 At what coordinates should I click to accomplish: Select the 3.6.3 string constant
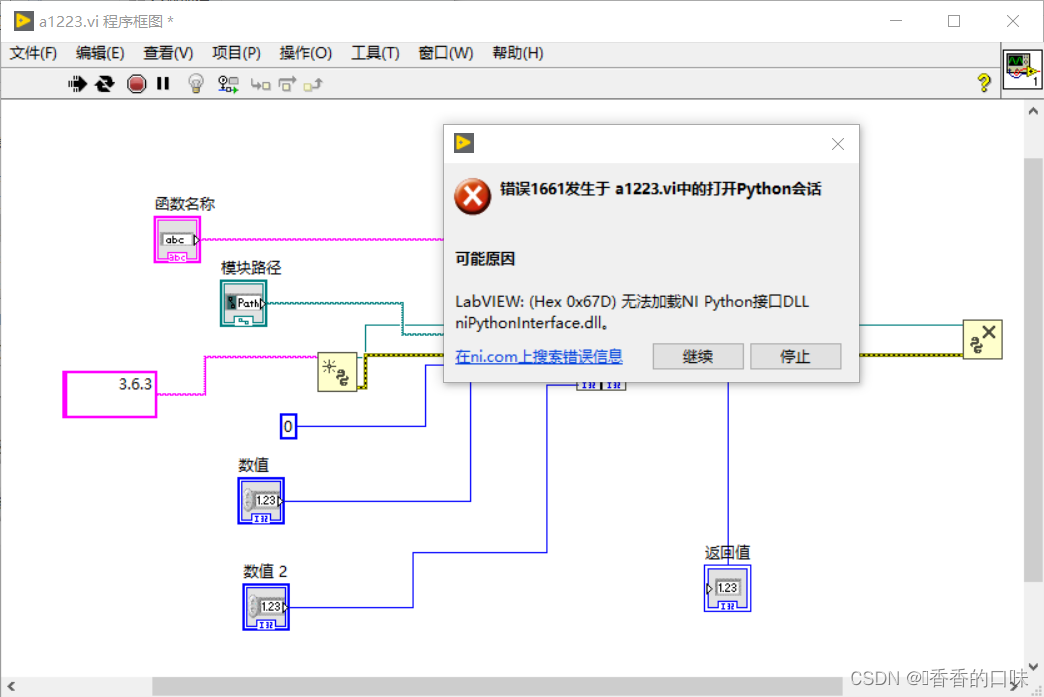(x=109, y=394)
